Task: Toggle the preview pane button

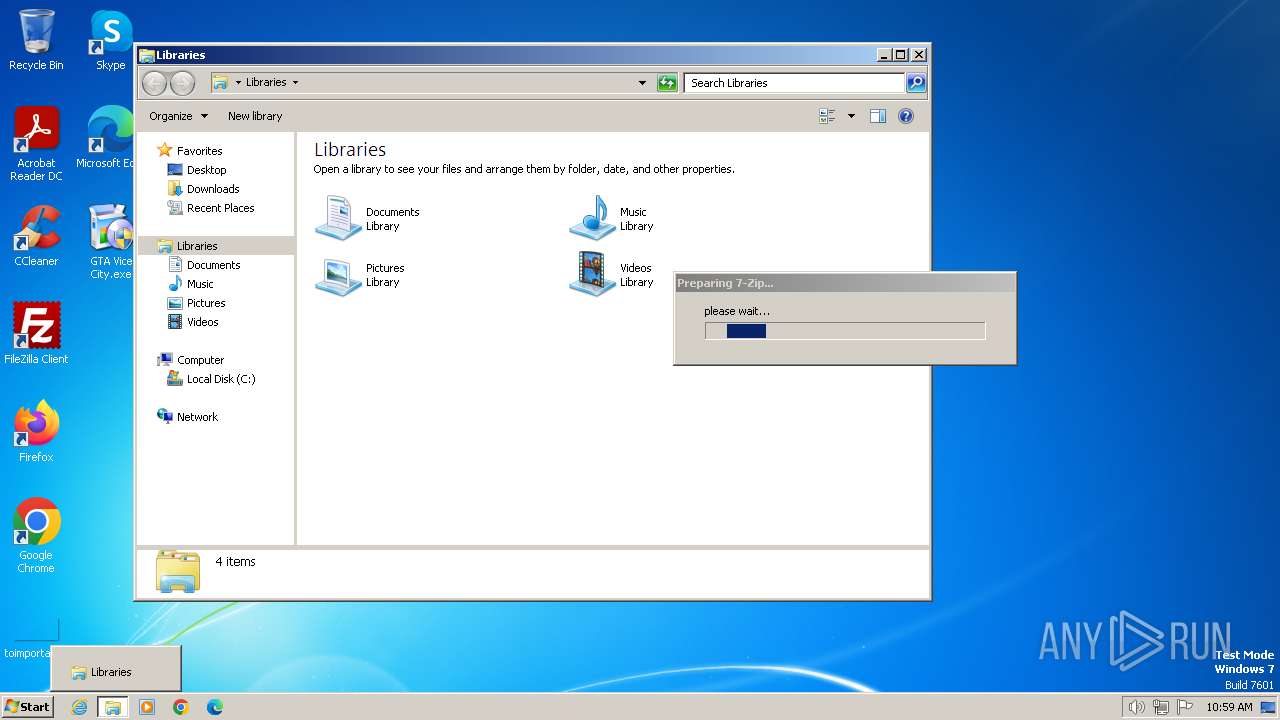Action: pyautogui.click(x=877, y=116)
